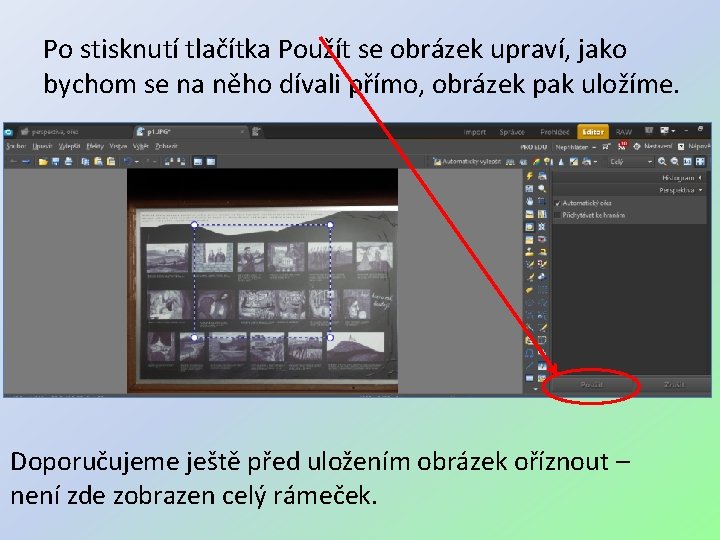Screen dimensions: 720x540
Task: Click the print toolbar icon
Action: pyautogui.click(x=68, y=162)
